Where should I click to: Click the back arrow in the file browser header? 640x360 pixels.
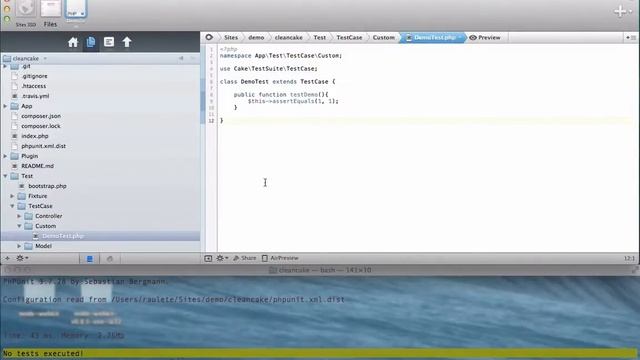point(181,58)
